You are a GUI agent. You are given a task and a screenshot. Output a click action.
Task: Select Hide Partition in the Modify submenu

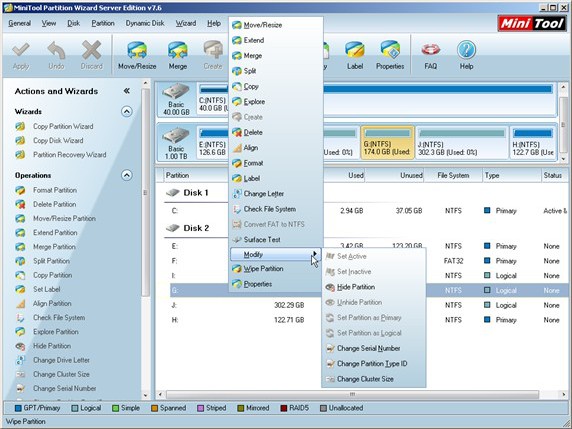tap(374, 287)
